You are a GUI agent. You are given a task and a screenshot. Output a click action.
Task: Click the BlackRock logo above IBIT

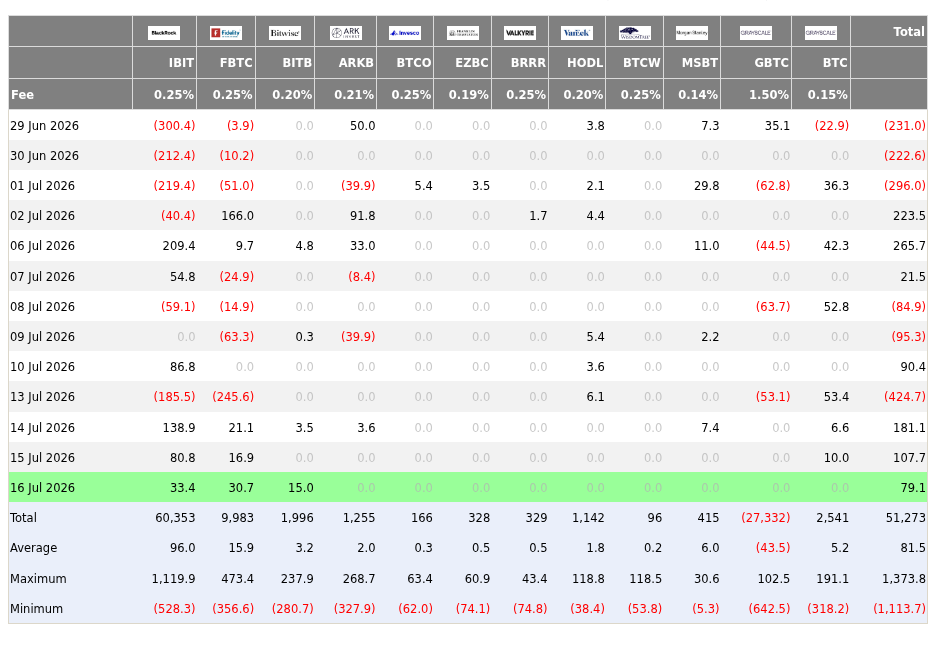pyautogui.click(x=164, y=32)
